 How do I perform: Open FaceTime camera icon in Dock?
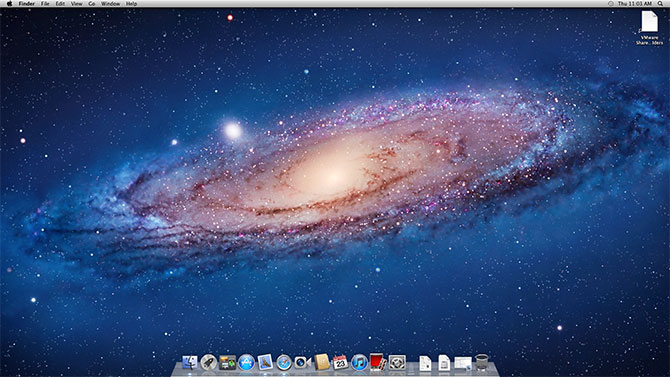(x=303, y=362)
